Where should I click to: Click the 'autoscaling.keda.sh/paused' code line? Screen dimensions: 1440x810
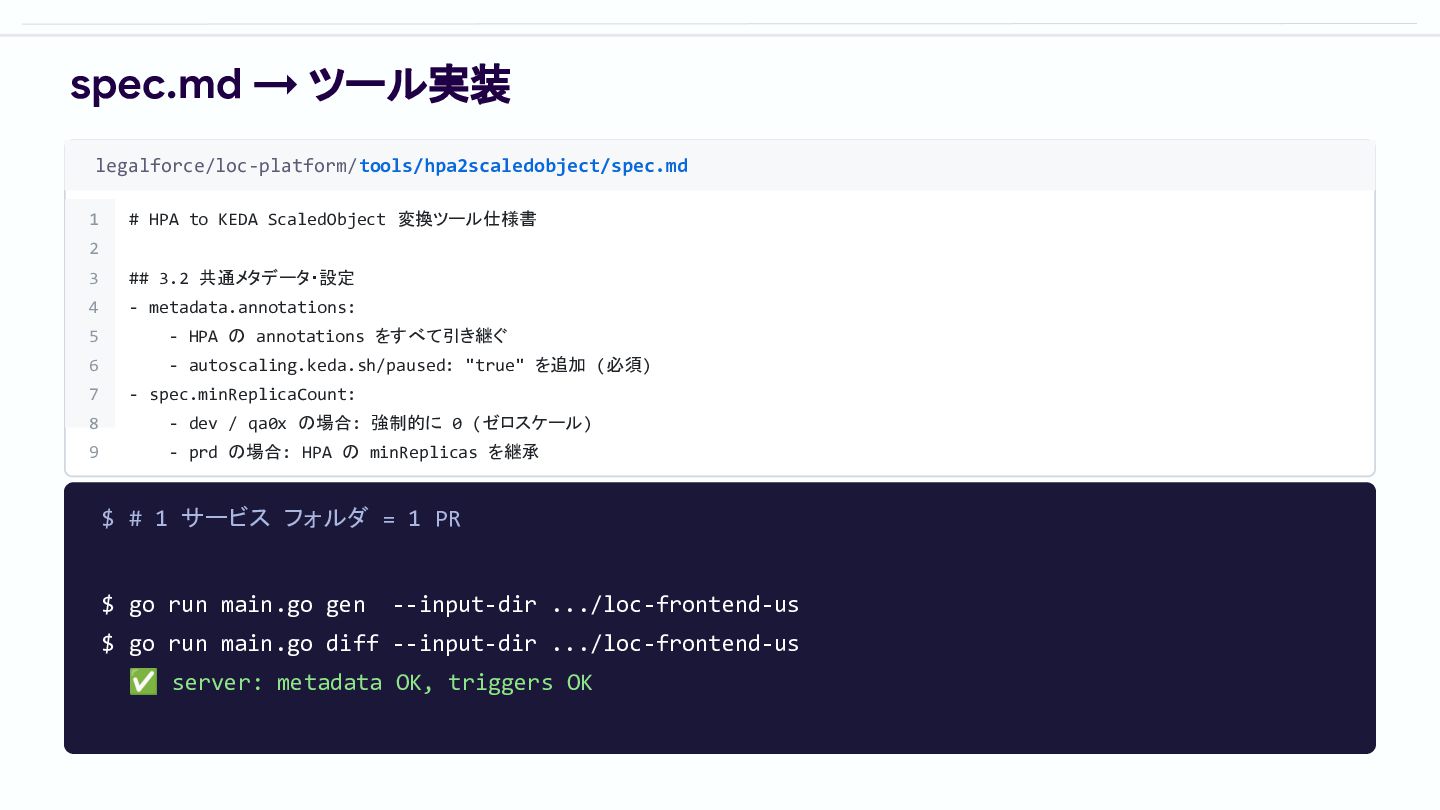tap(410, 365)
